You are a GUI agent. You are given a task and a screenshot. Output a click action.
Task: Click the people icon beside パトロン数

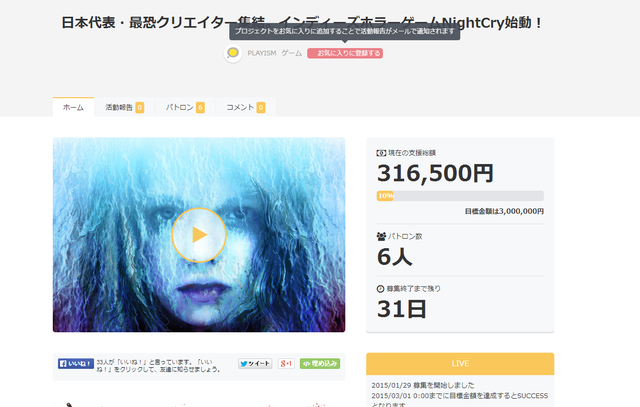click(381, 236)
